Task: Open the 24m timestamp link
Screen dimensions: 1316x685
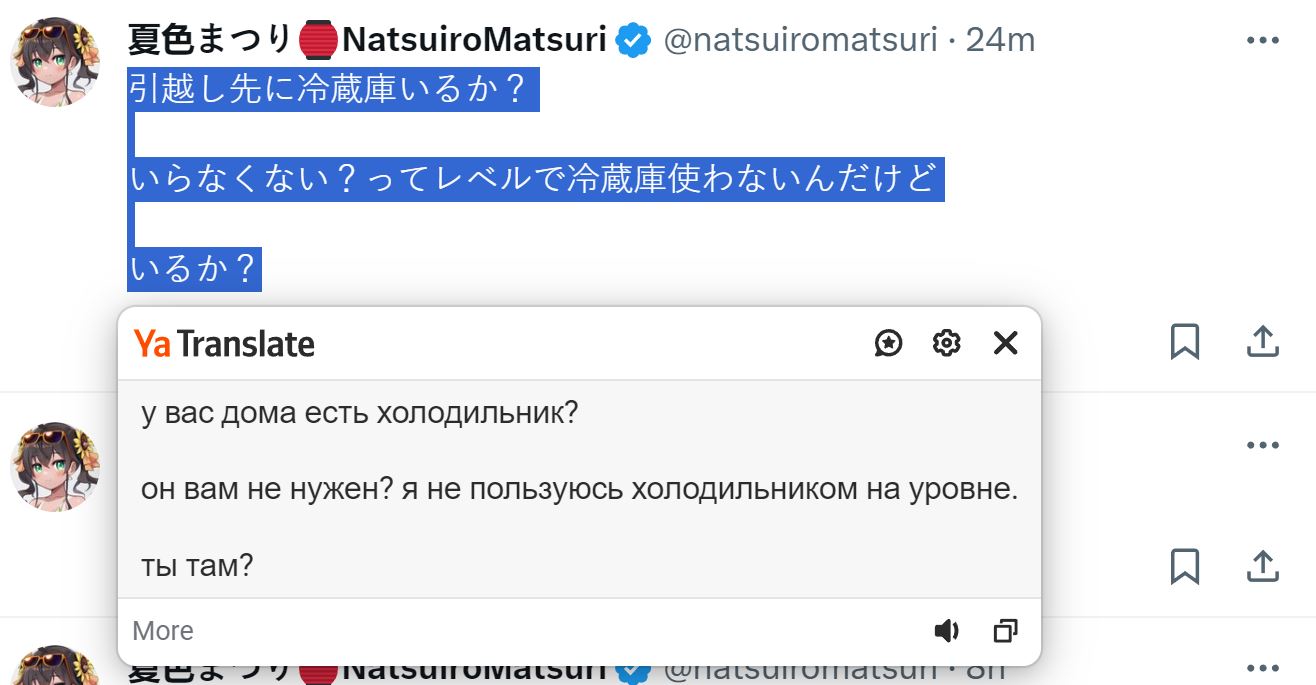Action: coord(1000,40)
